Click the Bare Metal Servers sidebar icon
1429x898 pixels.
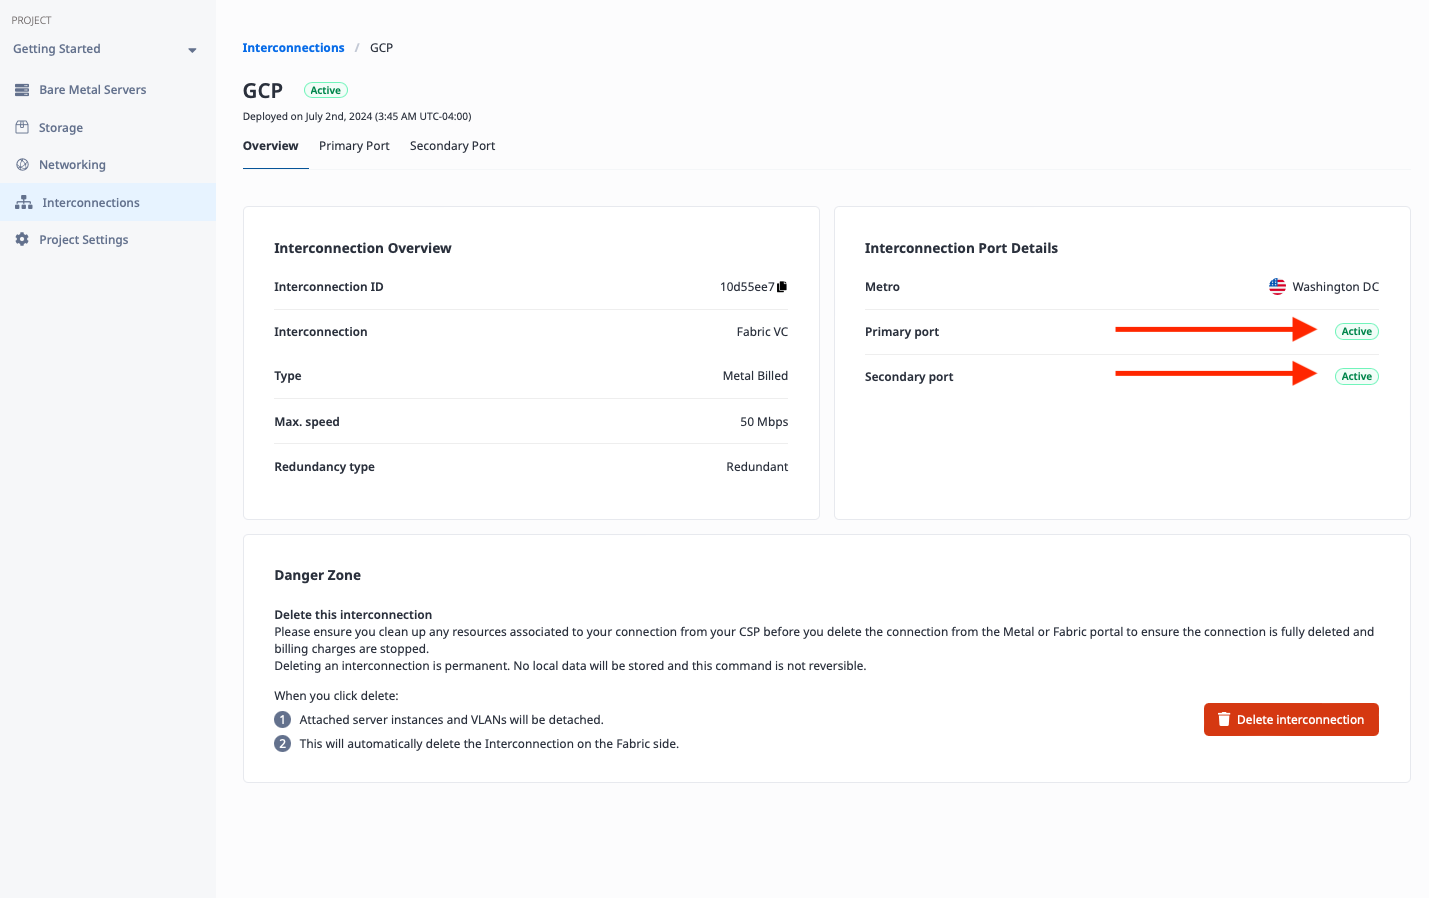point(22,90)
